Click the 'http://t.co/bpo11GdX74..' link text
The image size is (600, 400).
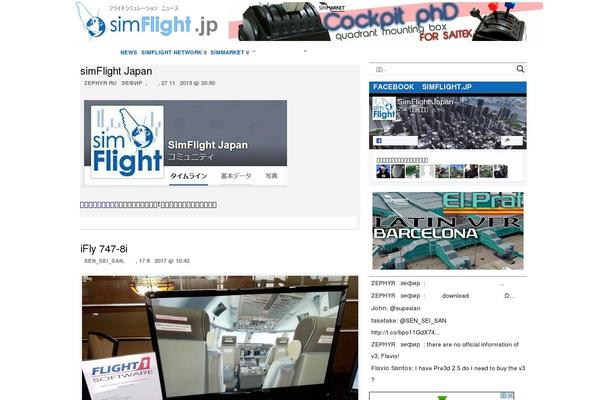click(x=405, y=333)
